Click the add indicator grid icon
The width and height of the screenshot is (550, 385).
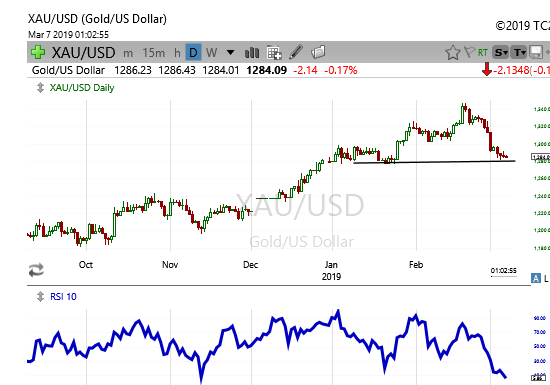(x=274, y=53)
